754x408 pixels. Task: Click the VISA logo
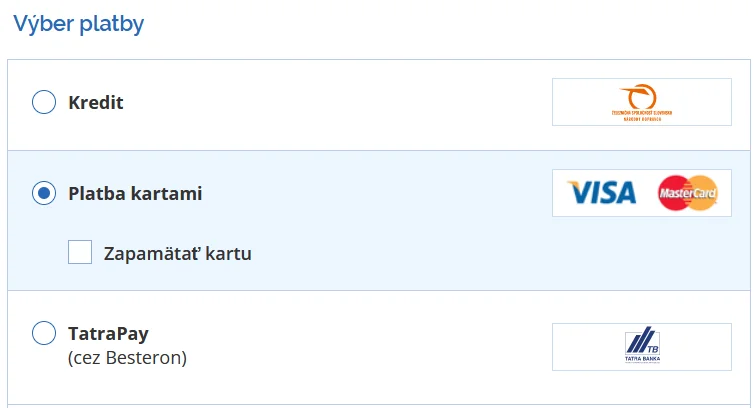tap(602, 193)
